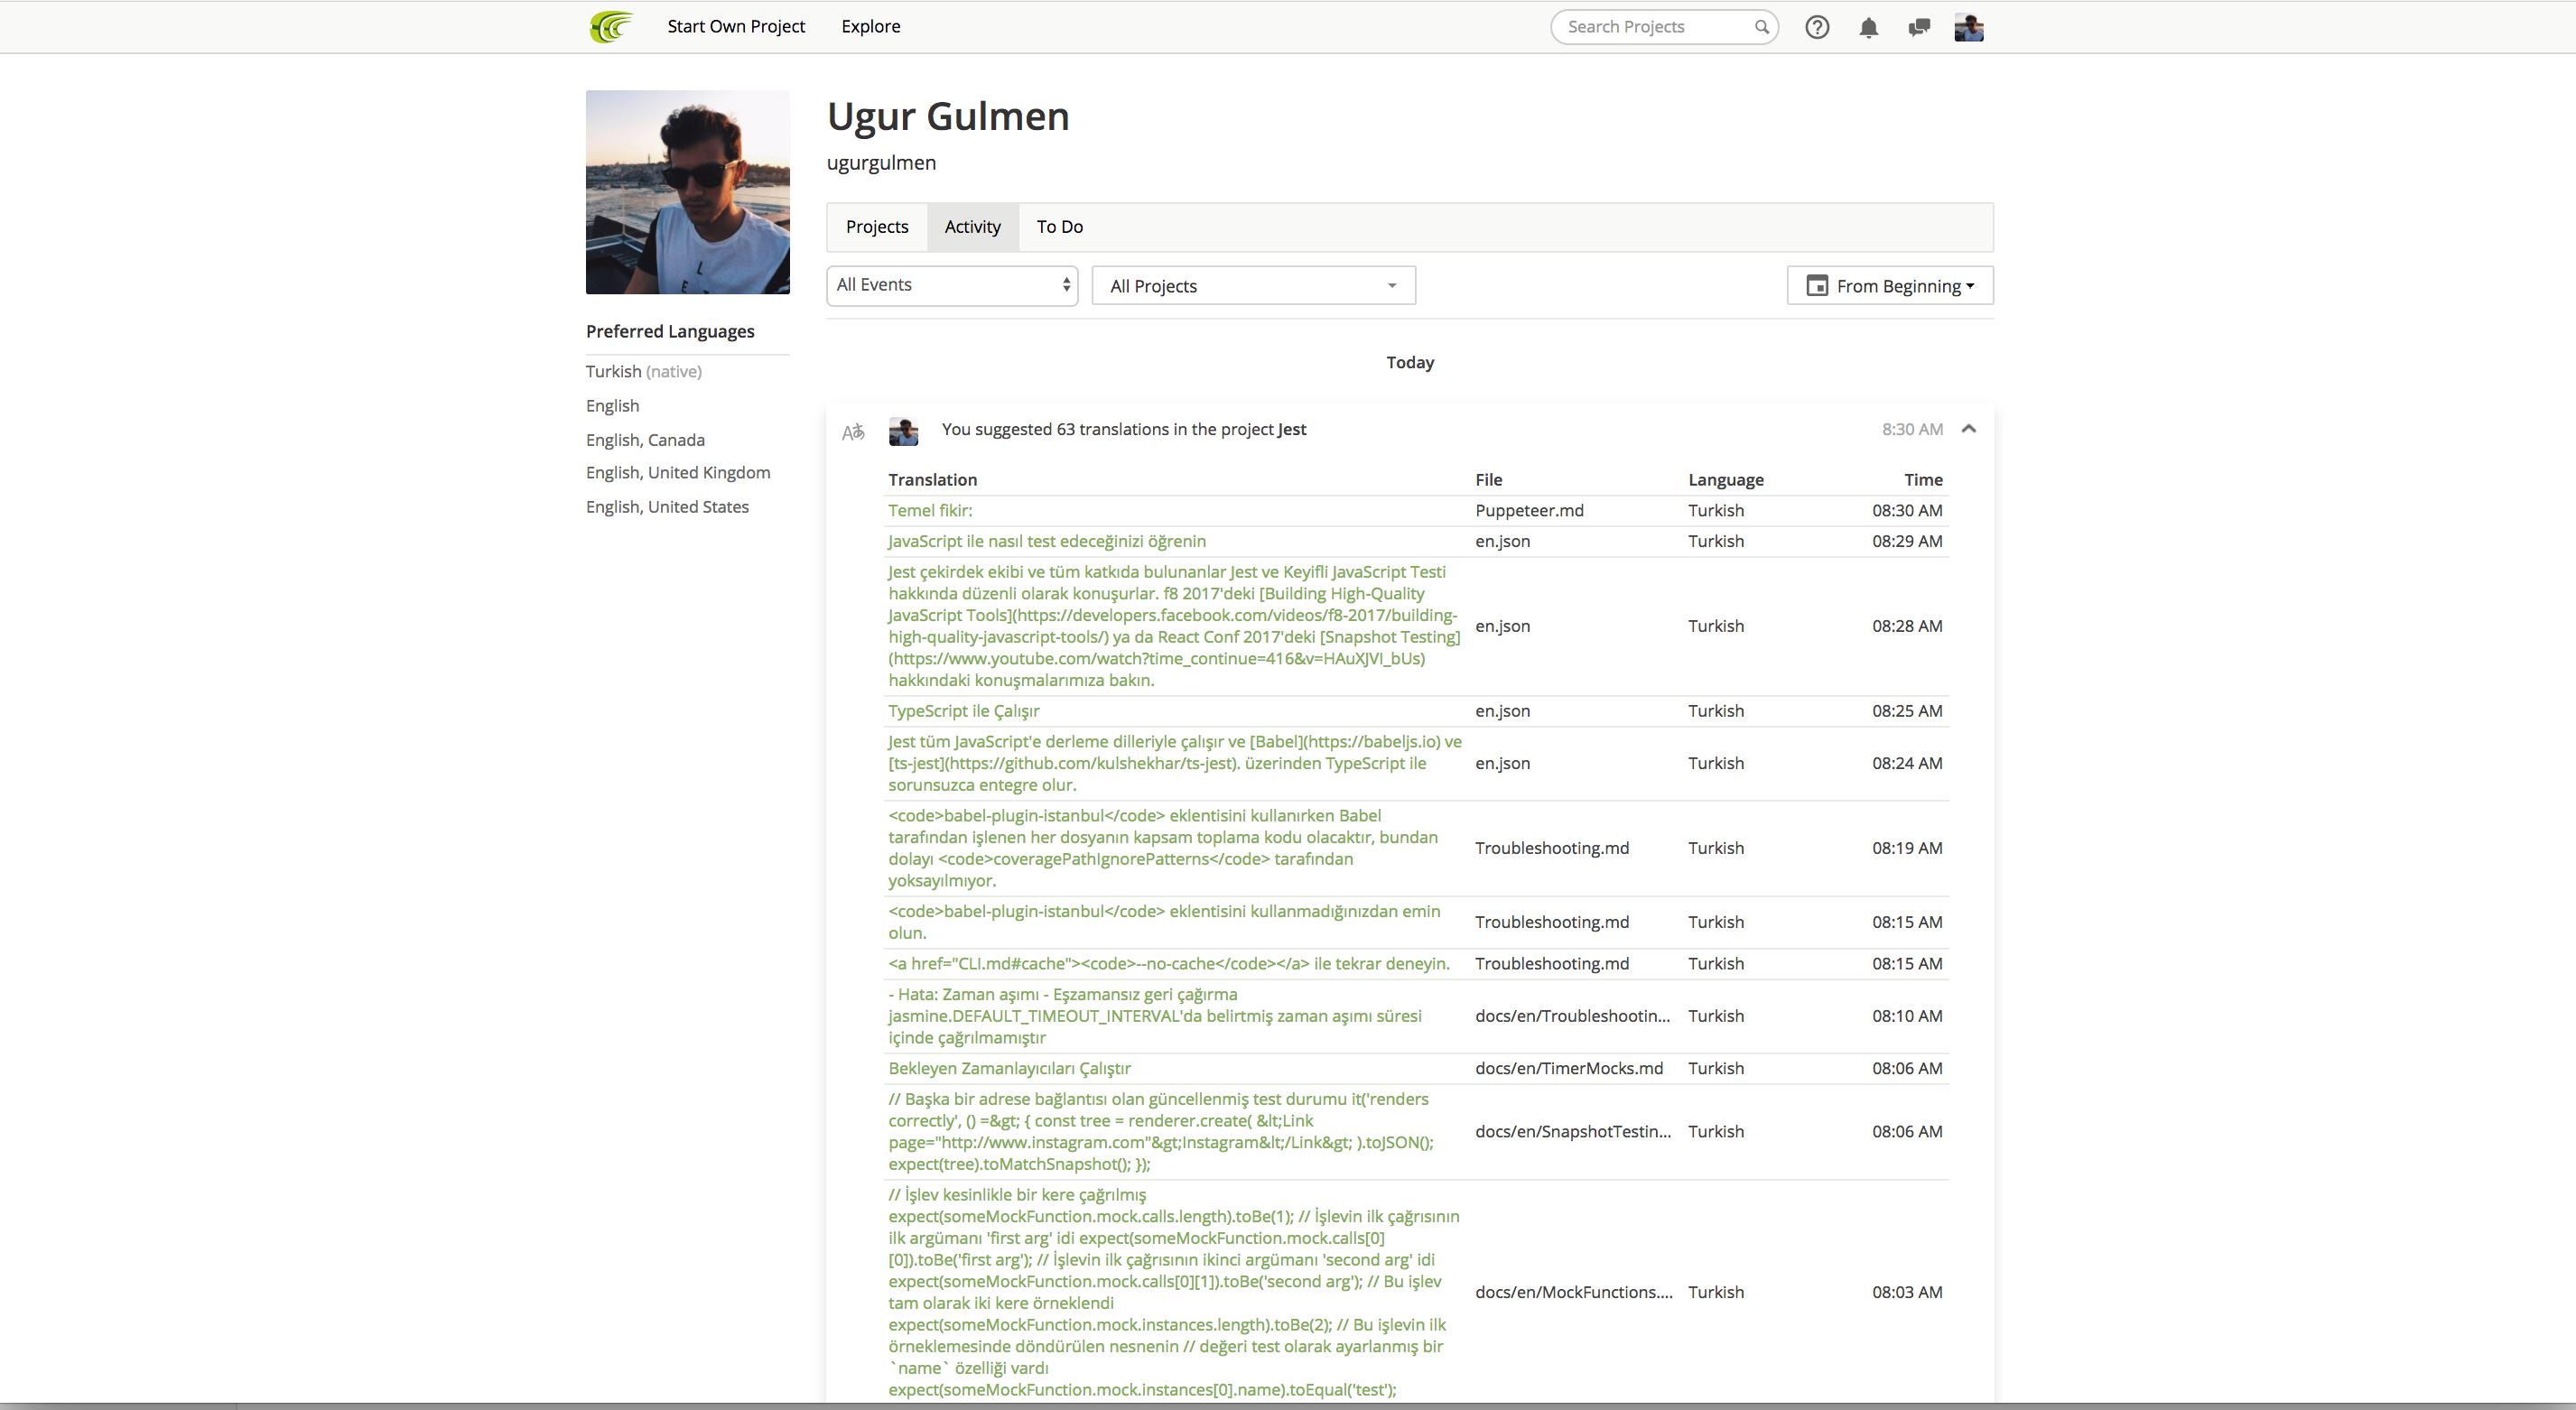This screenshot has width=2576, height=1410.
Task: Click the File column header
Action: pyautogui.click(x=1488, y=480)
